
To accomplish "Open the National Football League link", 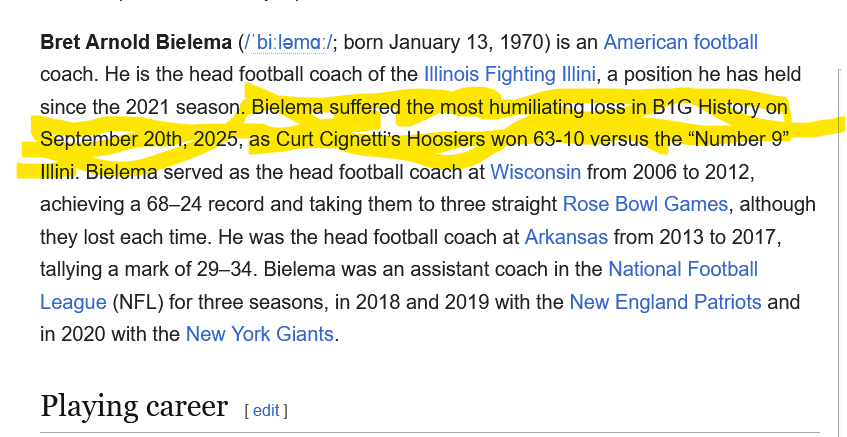I will point(682,269).
